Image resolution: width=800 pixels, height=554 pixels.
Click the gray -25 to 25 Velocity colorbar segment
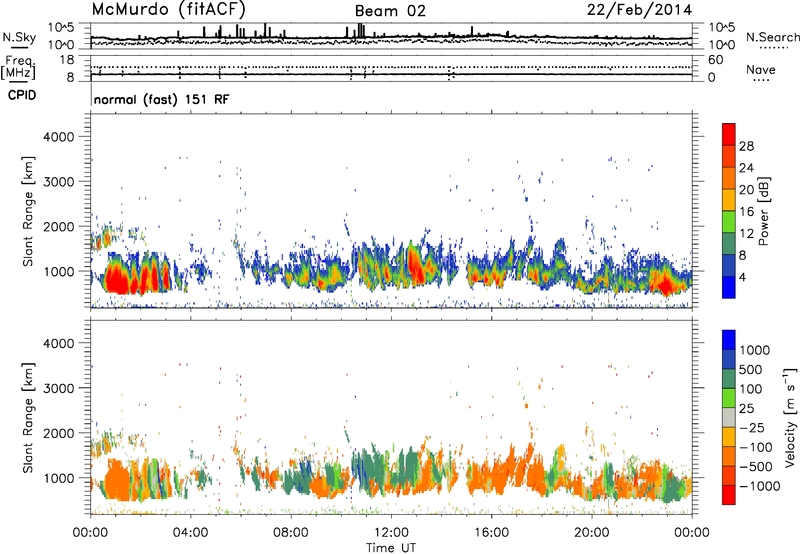pyautogui.click(x=729, y=417)
